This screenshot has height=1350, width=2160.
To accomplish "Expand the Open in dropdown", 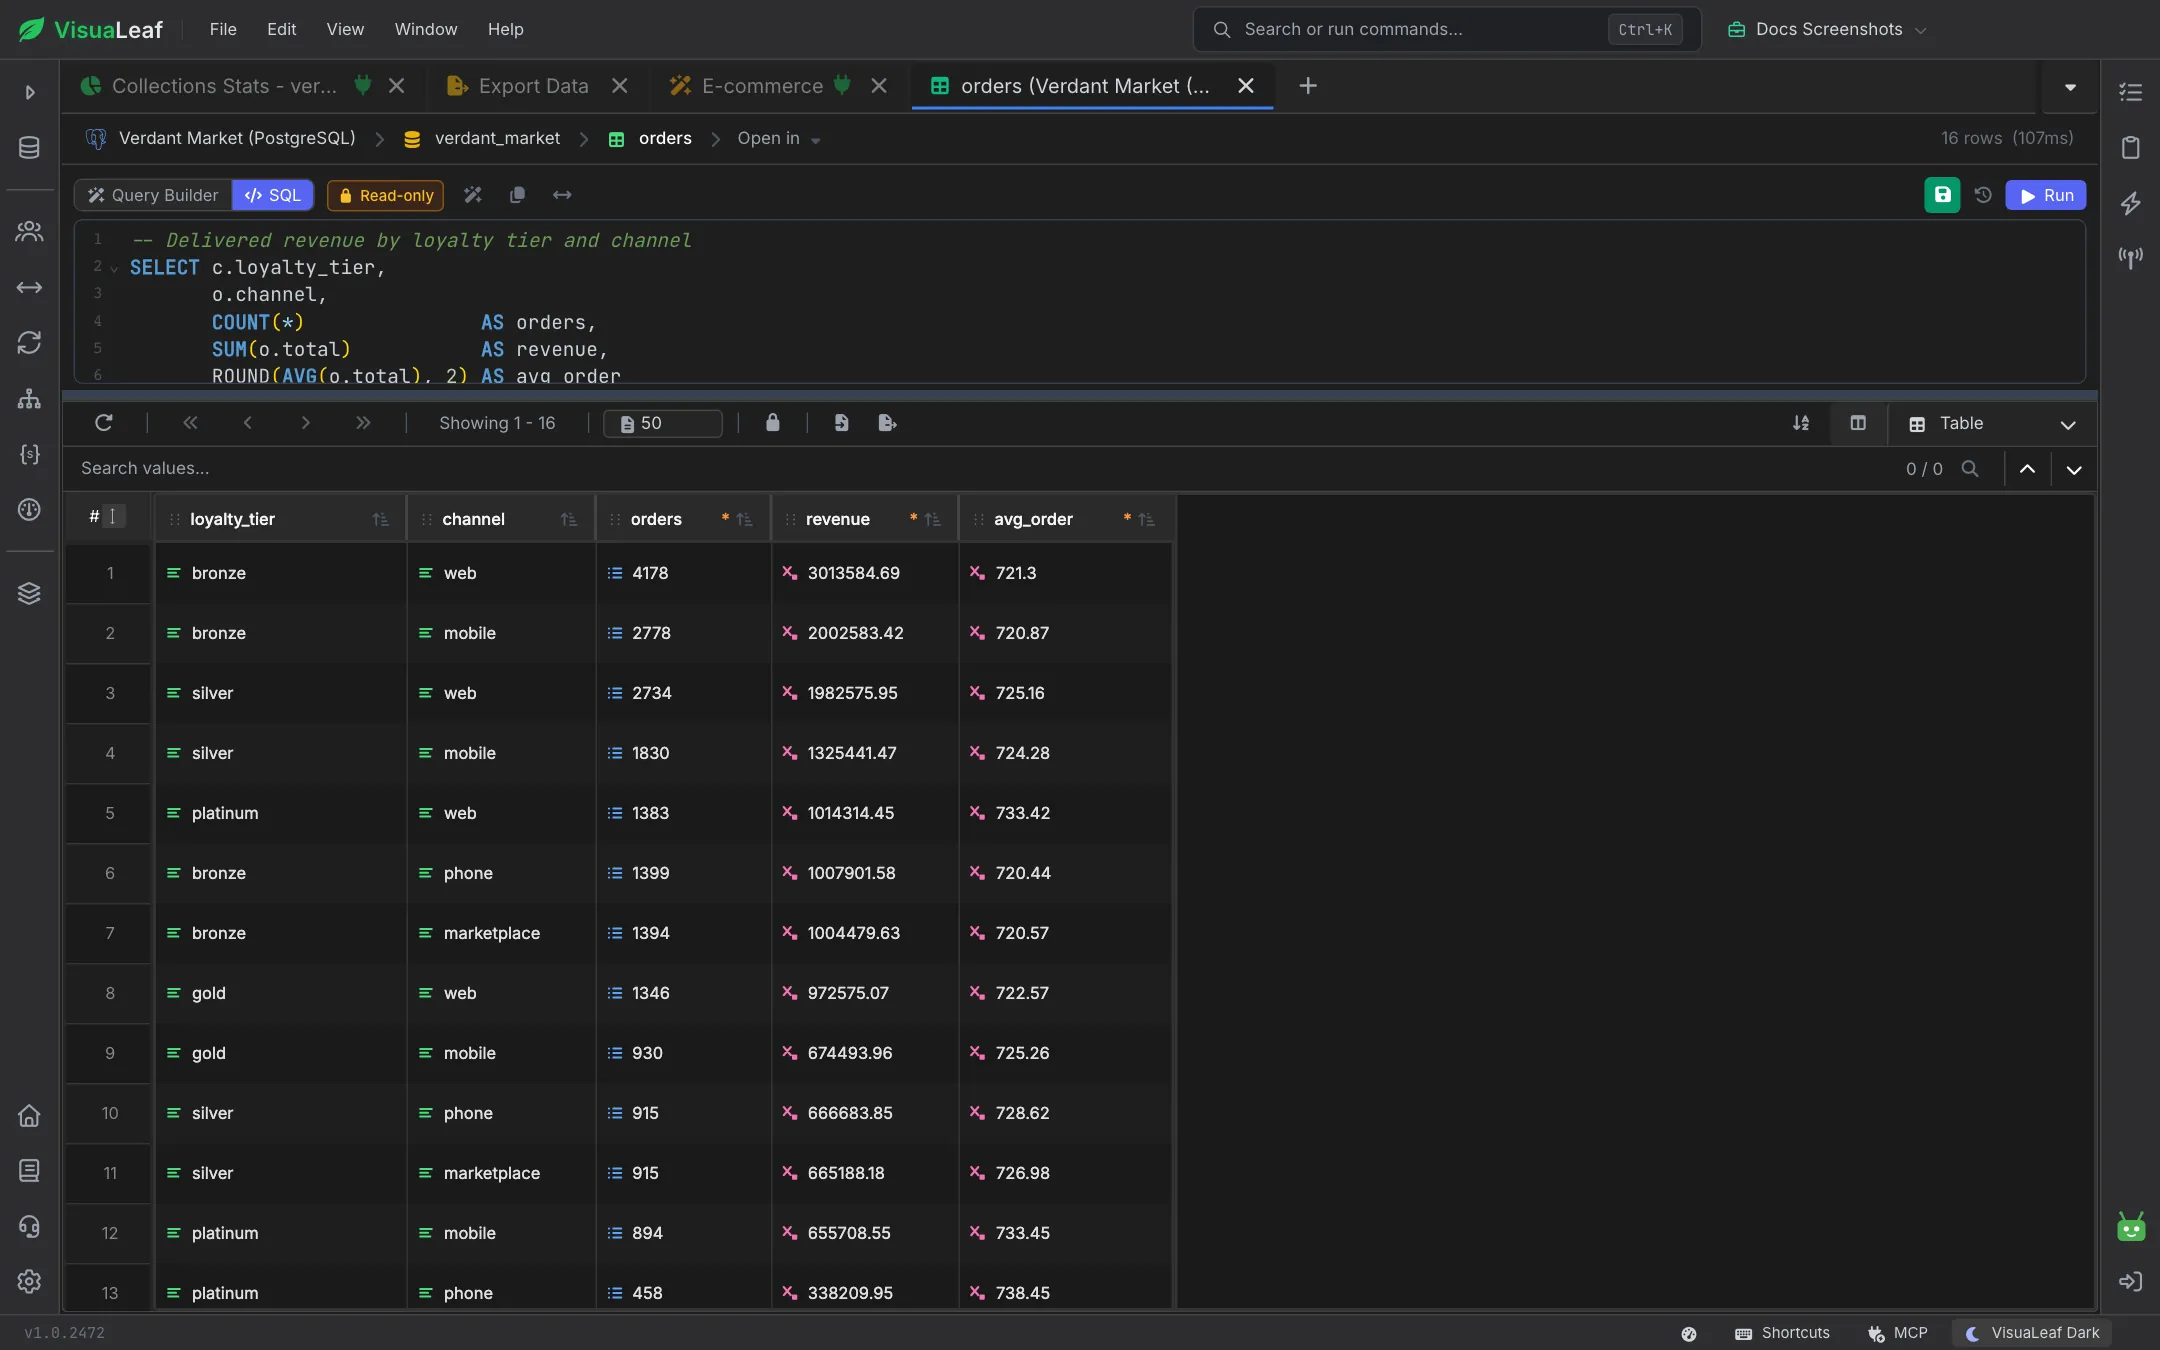I will tap(779, 139).
